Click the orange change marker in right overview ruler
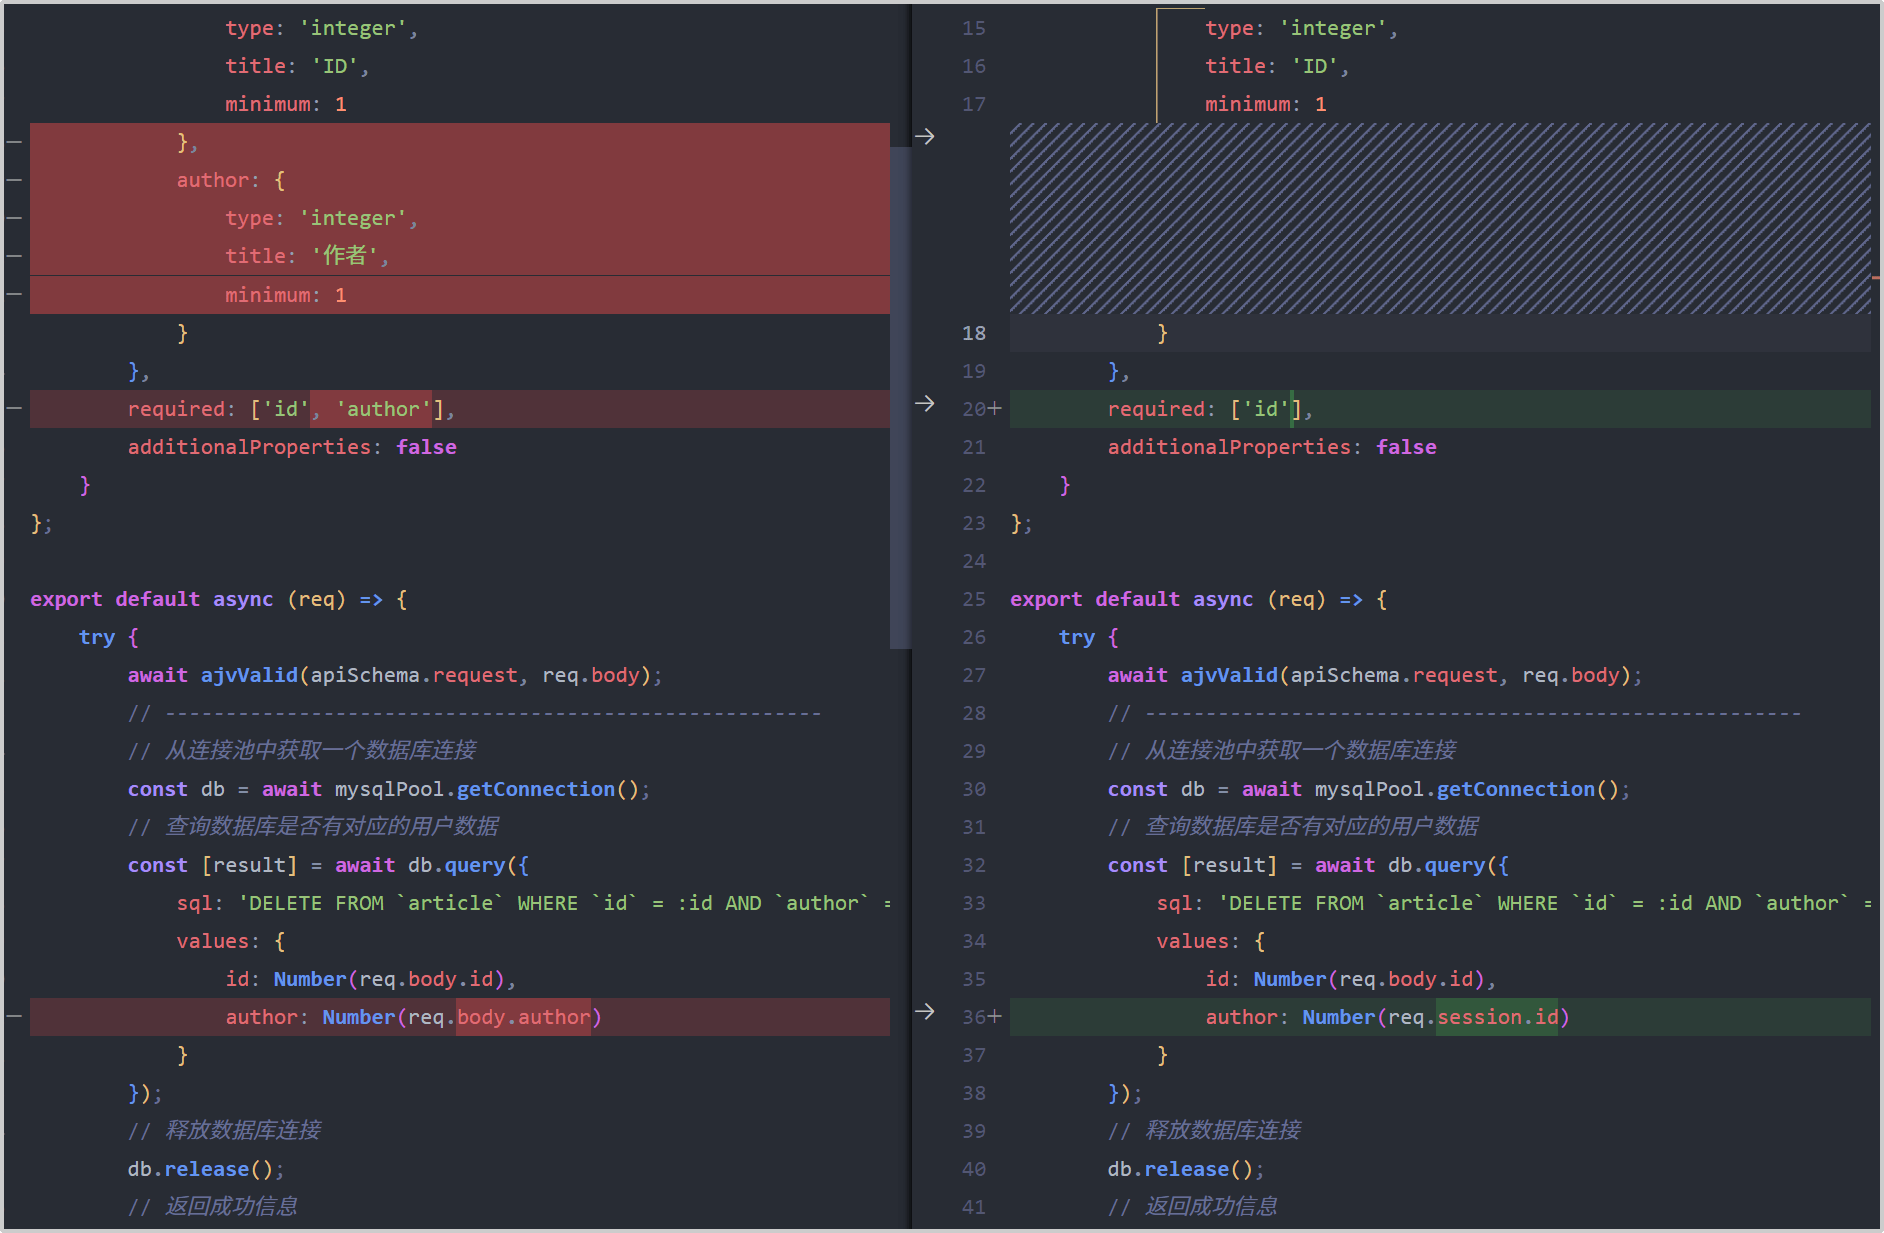This screenshot has width=1884, height=1233. (1877, 277)
